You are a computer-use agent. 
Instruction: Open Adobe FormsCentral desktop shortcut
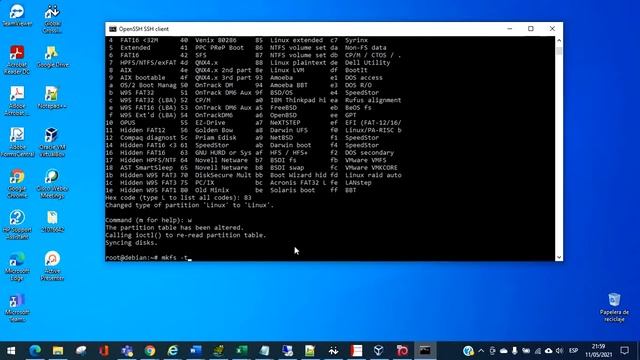17,142
